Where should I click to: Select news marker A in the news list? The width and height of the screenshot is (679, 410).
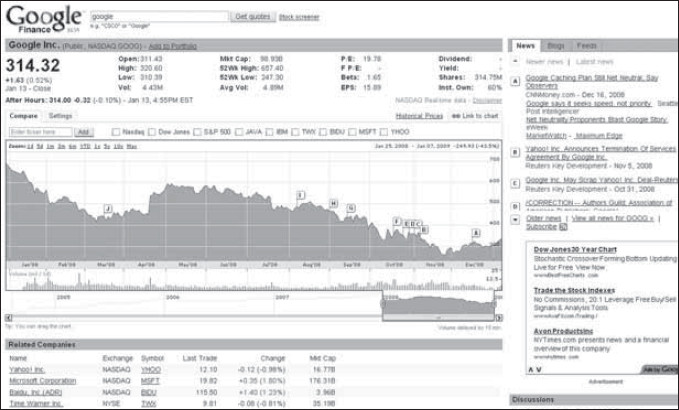(x=515, y=81)
